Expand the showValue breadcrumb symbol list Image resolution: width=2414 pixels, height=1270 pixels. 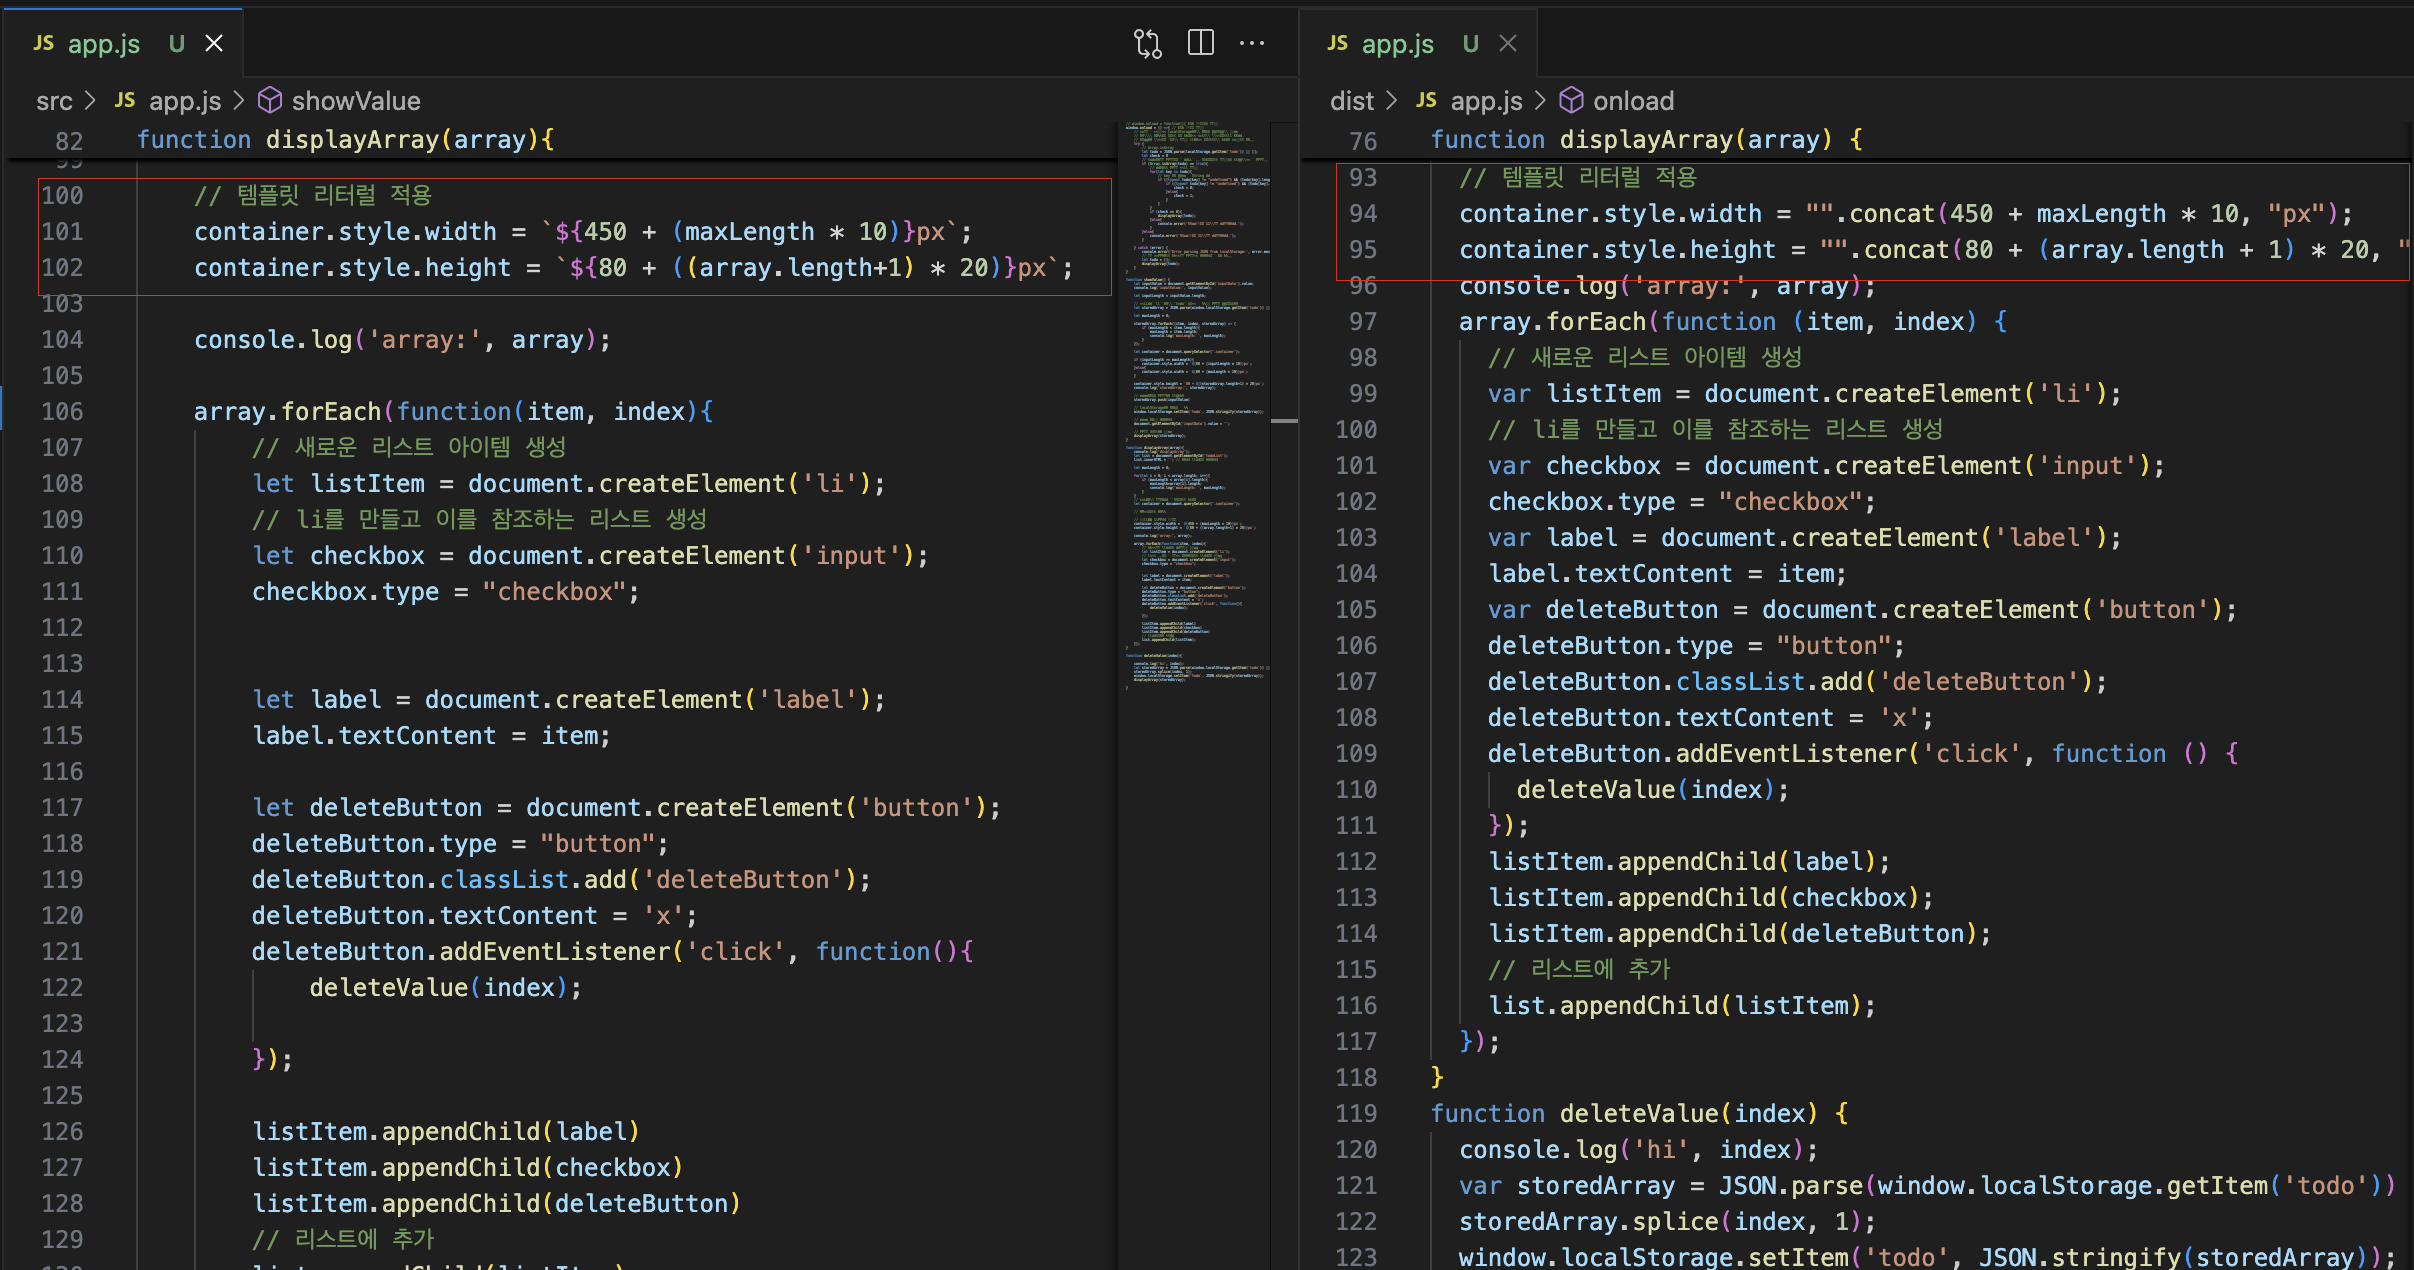[x=355, y=101]
